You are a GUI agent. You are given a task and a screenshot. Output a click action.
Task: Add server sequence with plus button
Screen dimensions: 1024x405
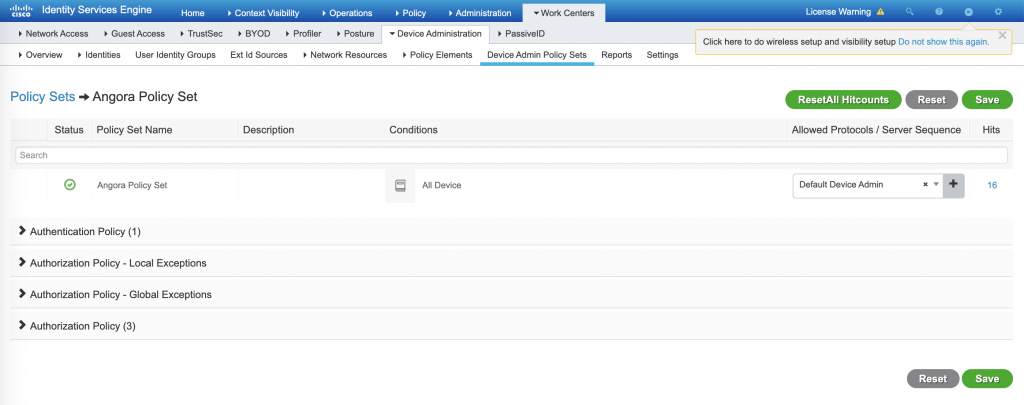[x=953, y=184]
